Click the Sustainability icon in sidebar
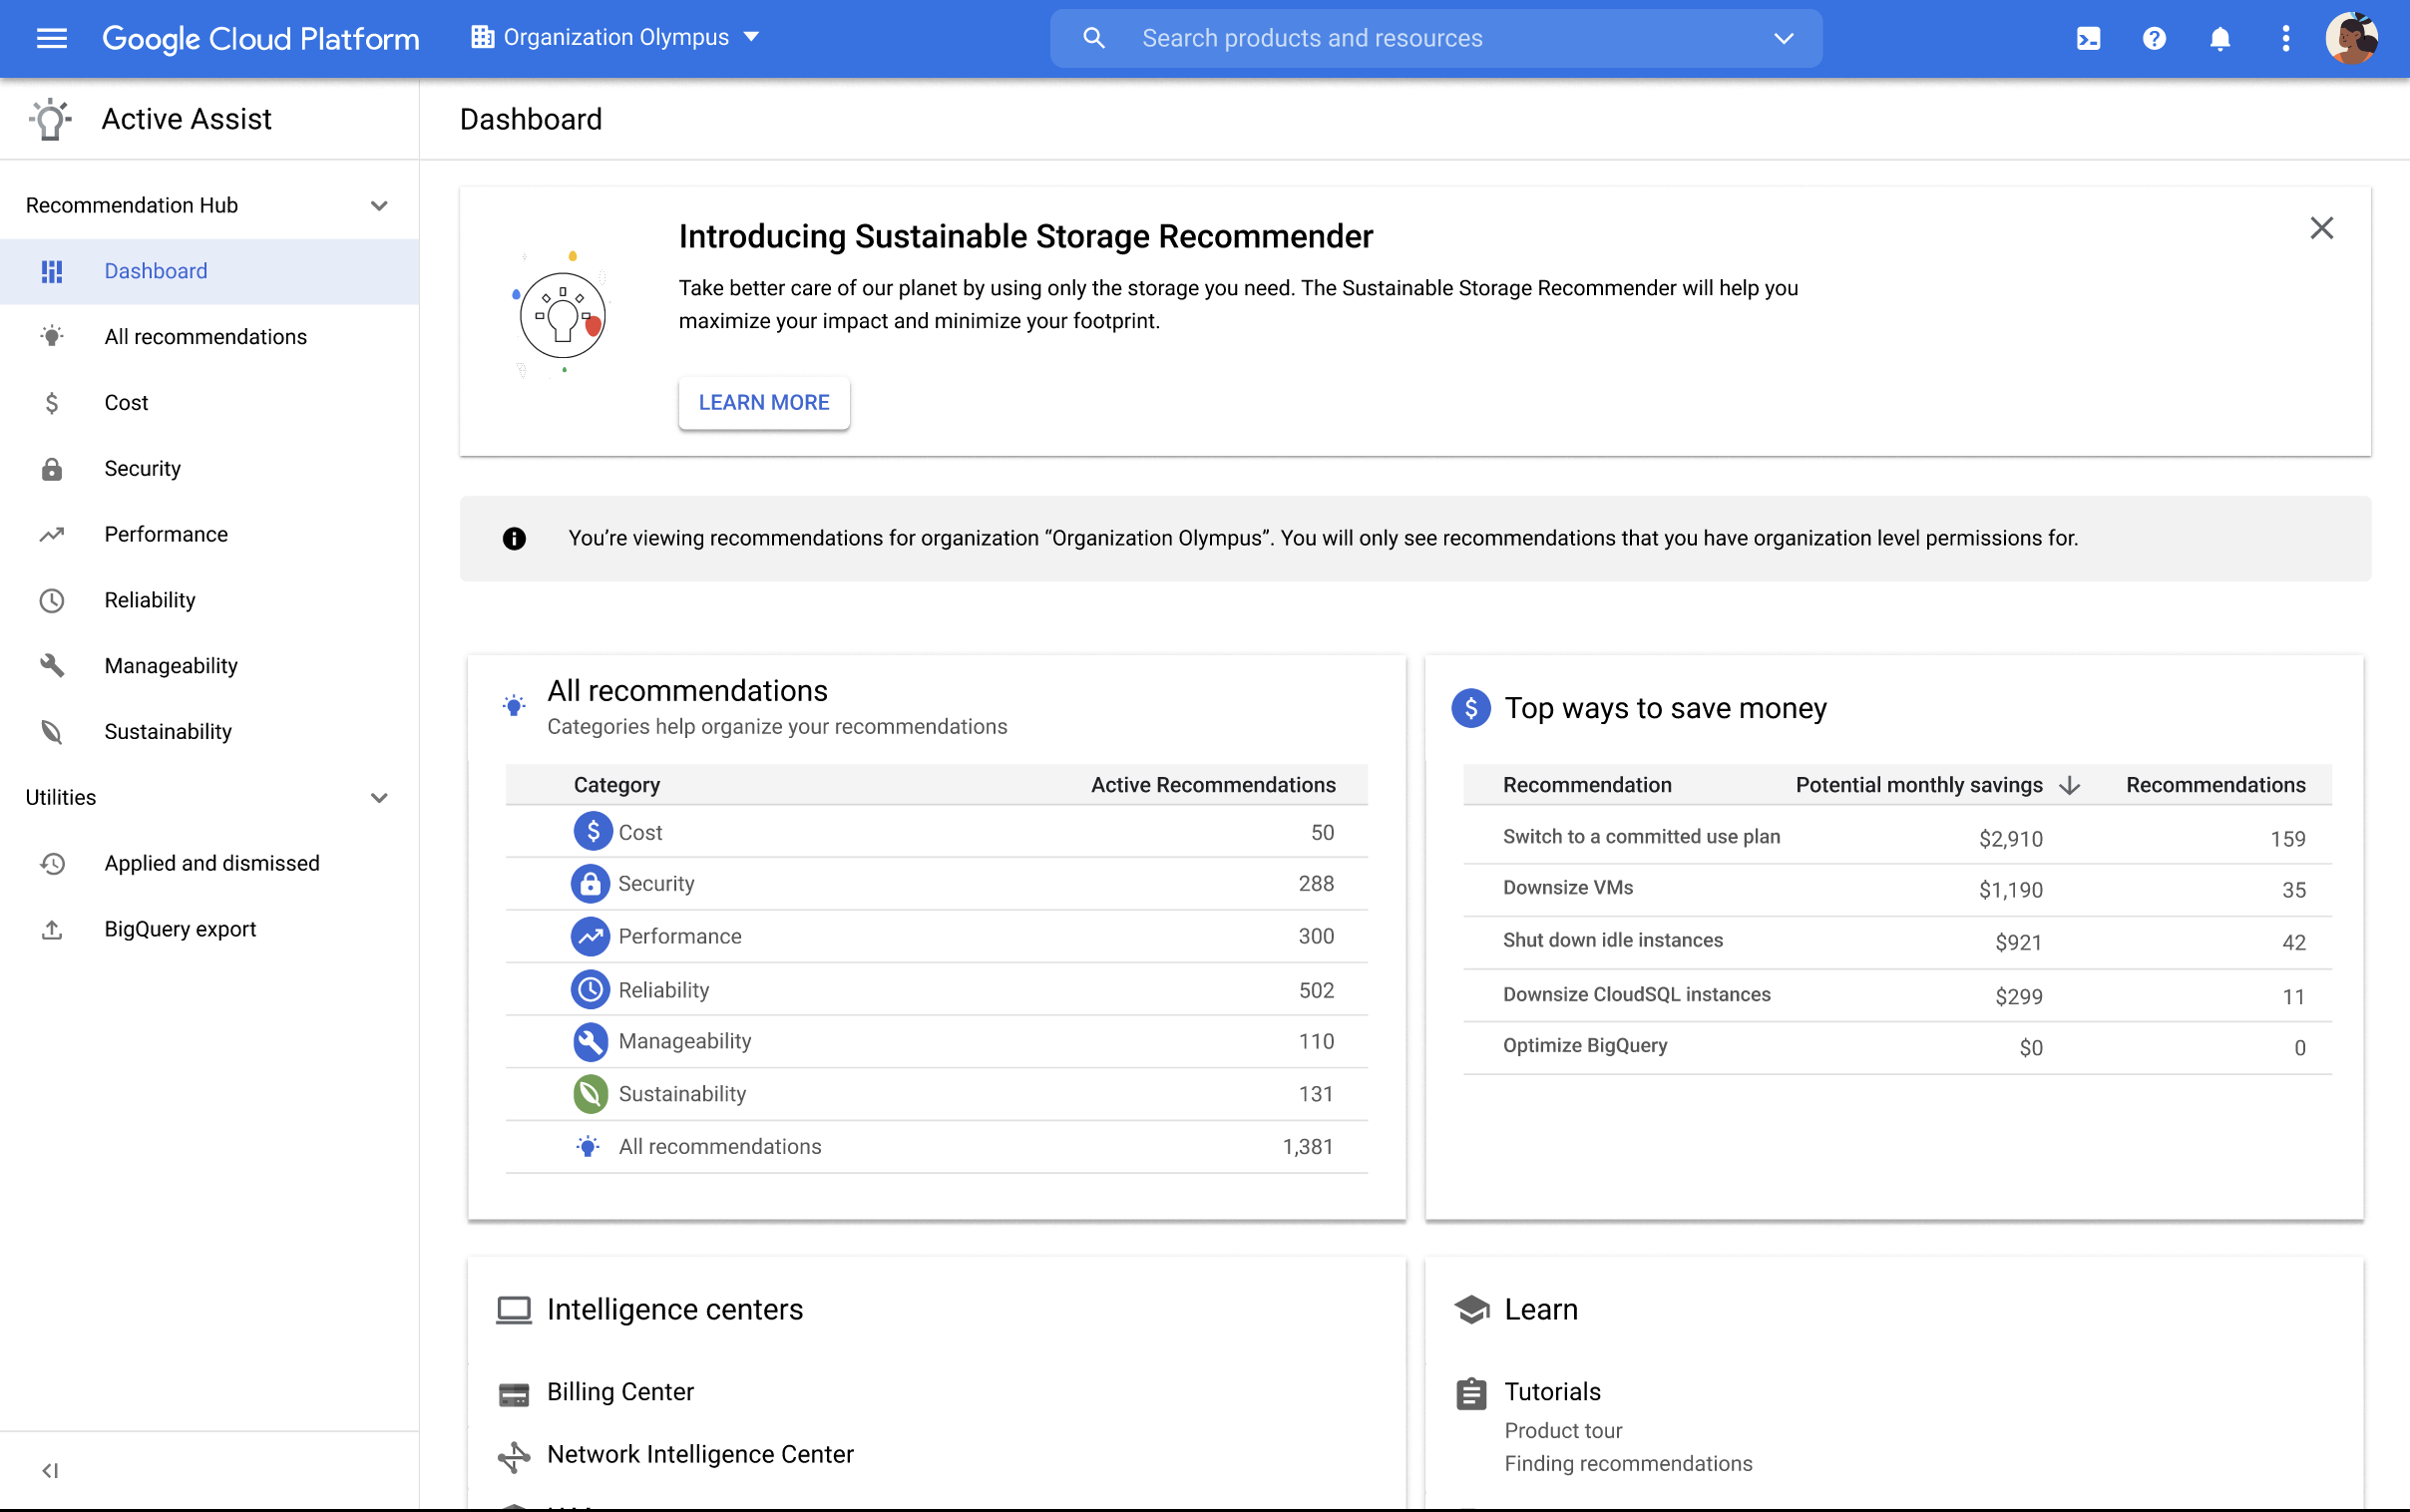 coord(49,730)
